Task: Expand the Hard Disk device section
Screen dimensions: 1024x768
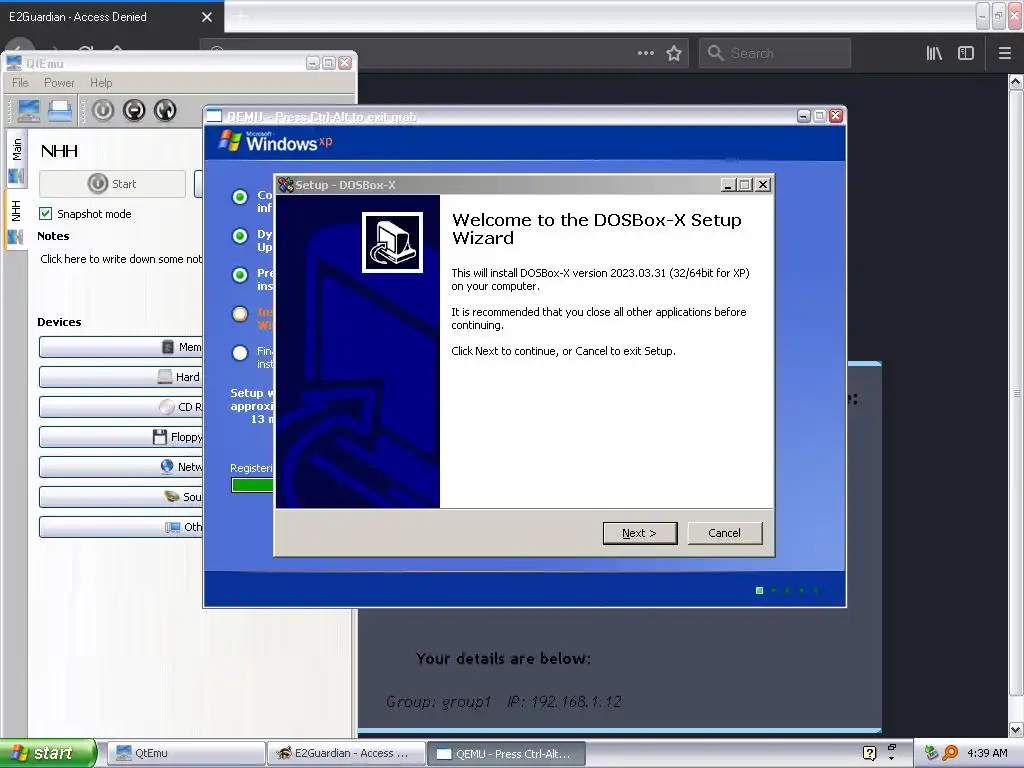Action: (121, 377)
